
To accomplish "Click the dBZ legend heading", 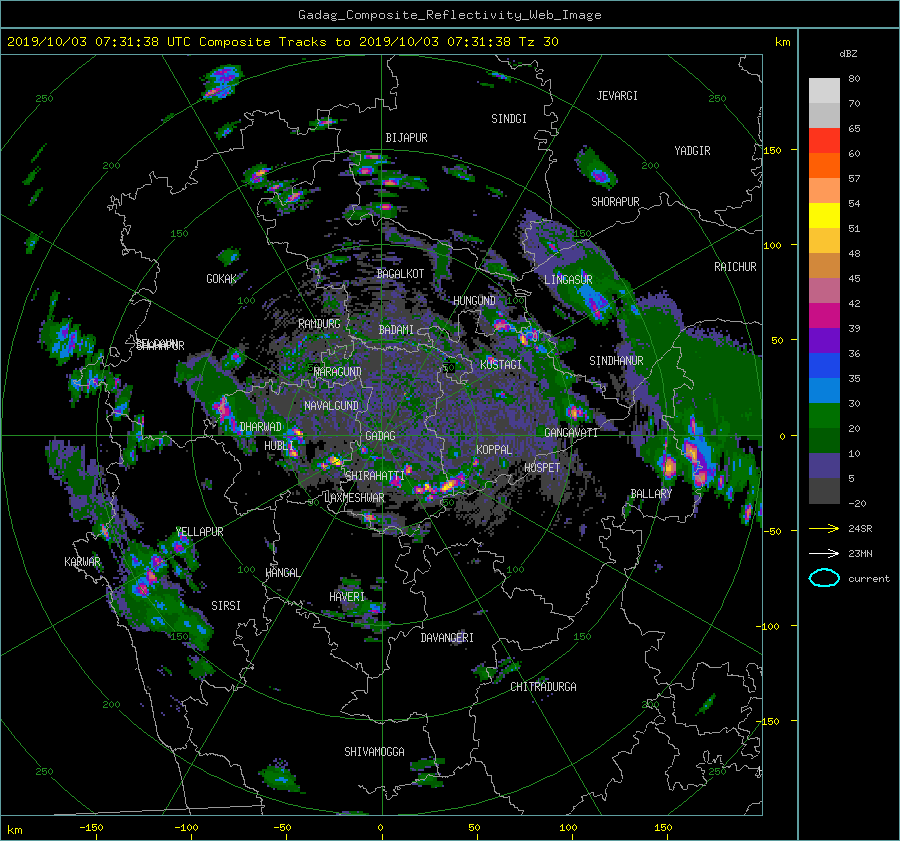I will click(x=848, y=53).
